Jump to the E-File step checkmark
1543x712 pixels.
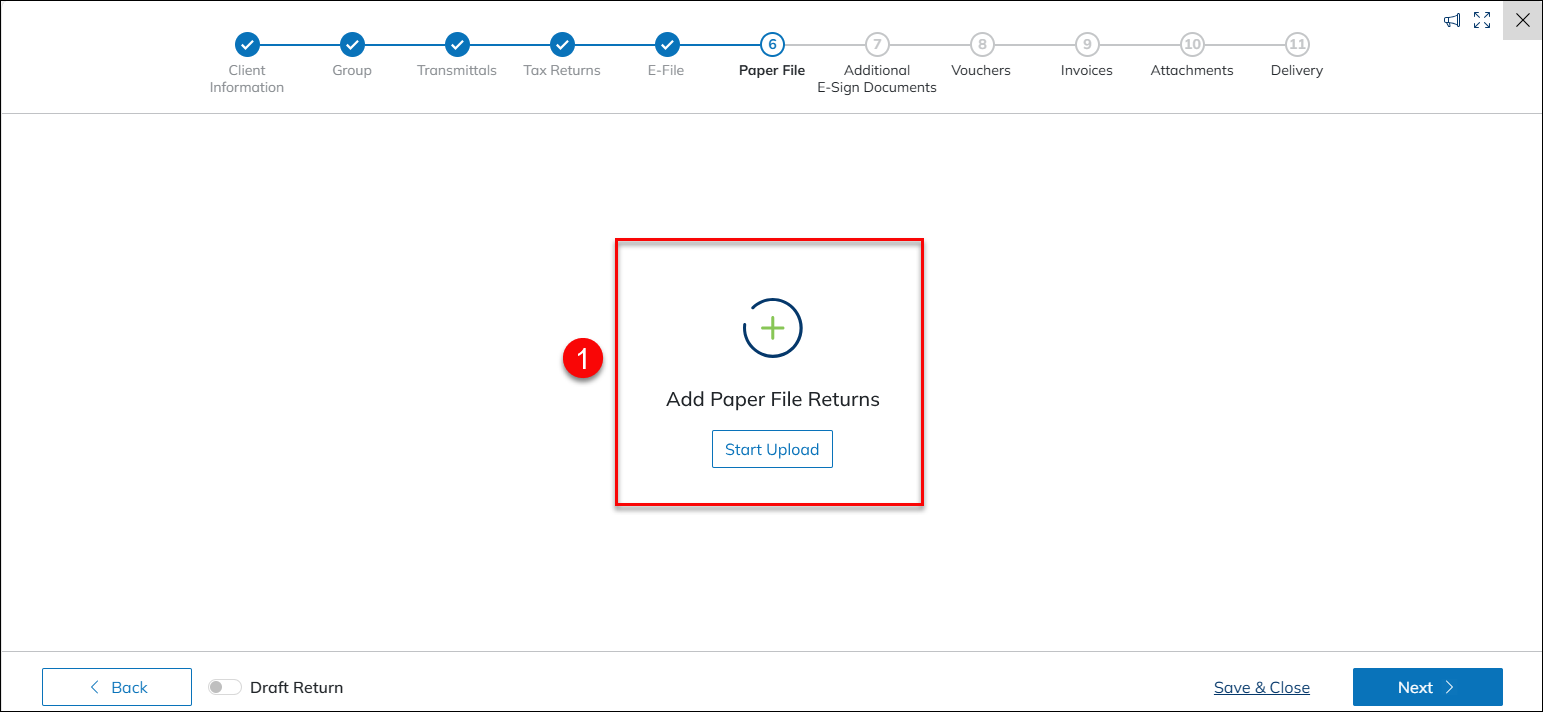click(667, 45)
